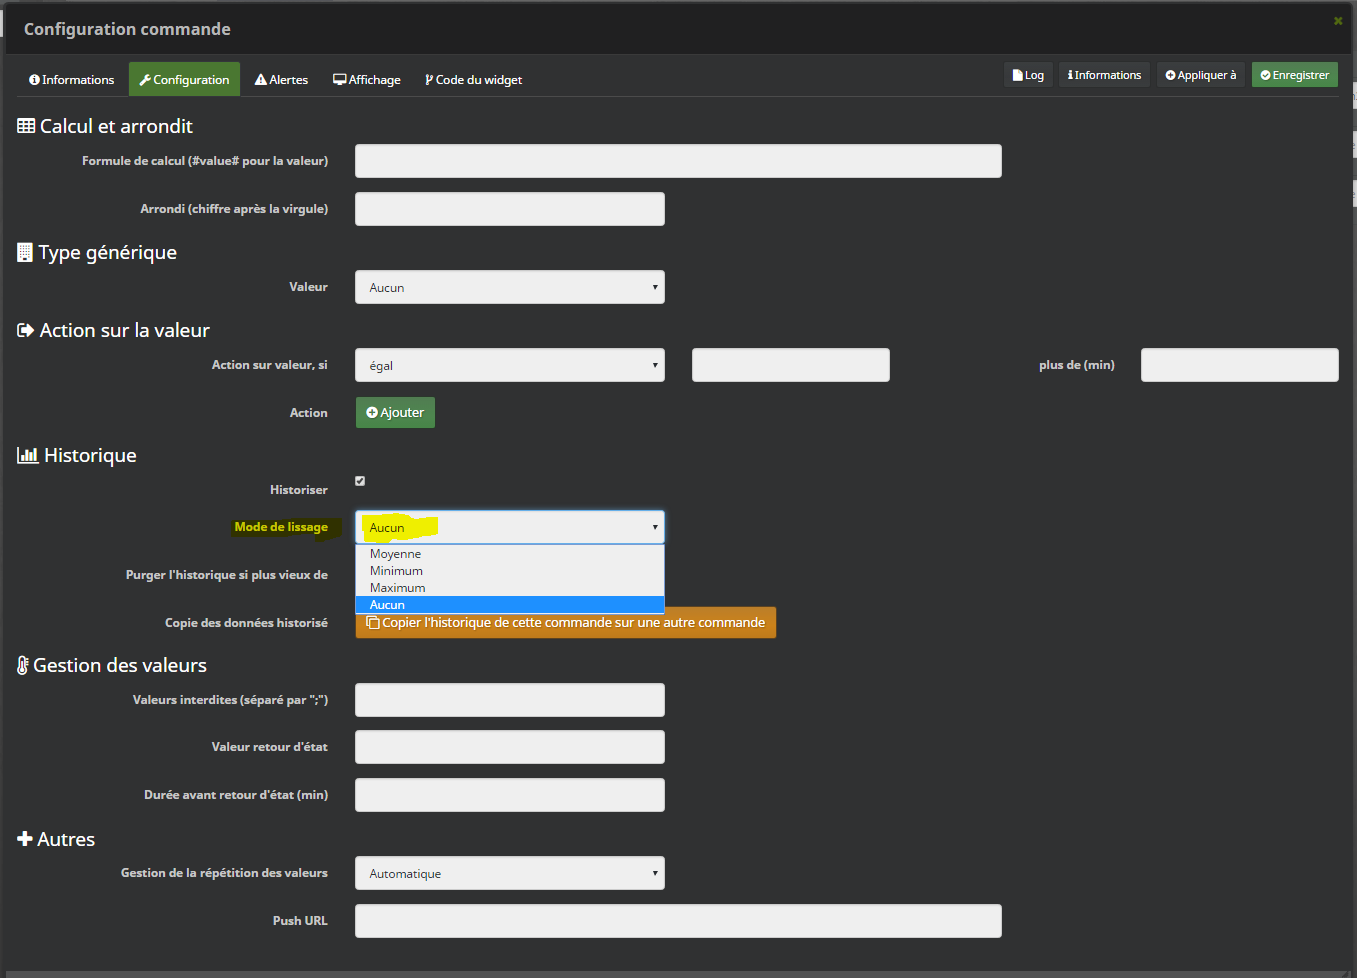Select Maximum in the smoothing list
This screenshot has height=978, width=1357.
pos(510,588)
